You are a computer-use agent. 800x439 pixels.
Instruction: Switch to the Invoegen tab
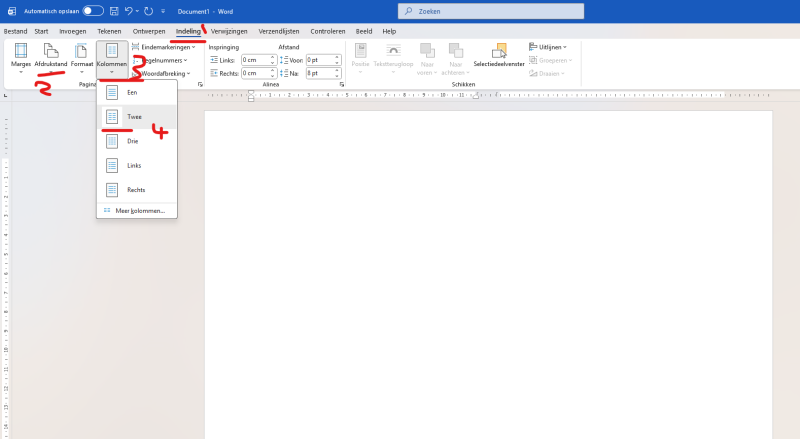[73, 31]
